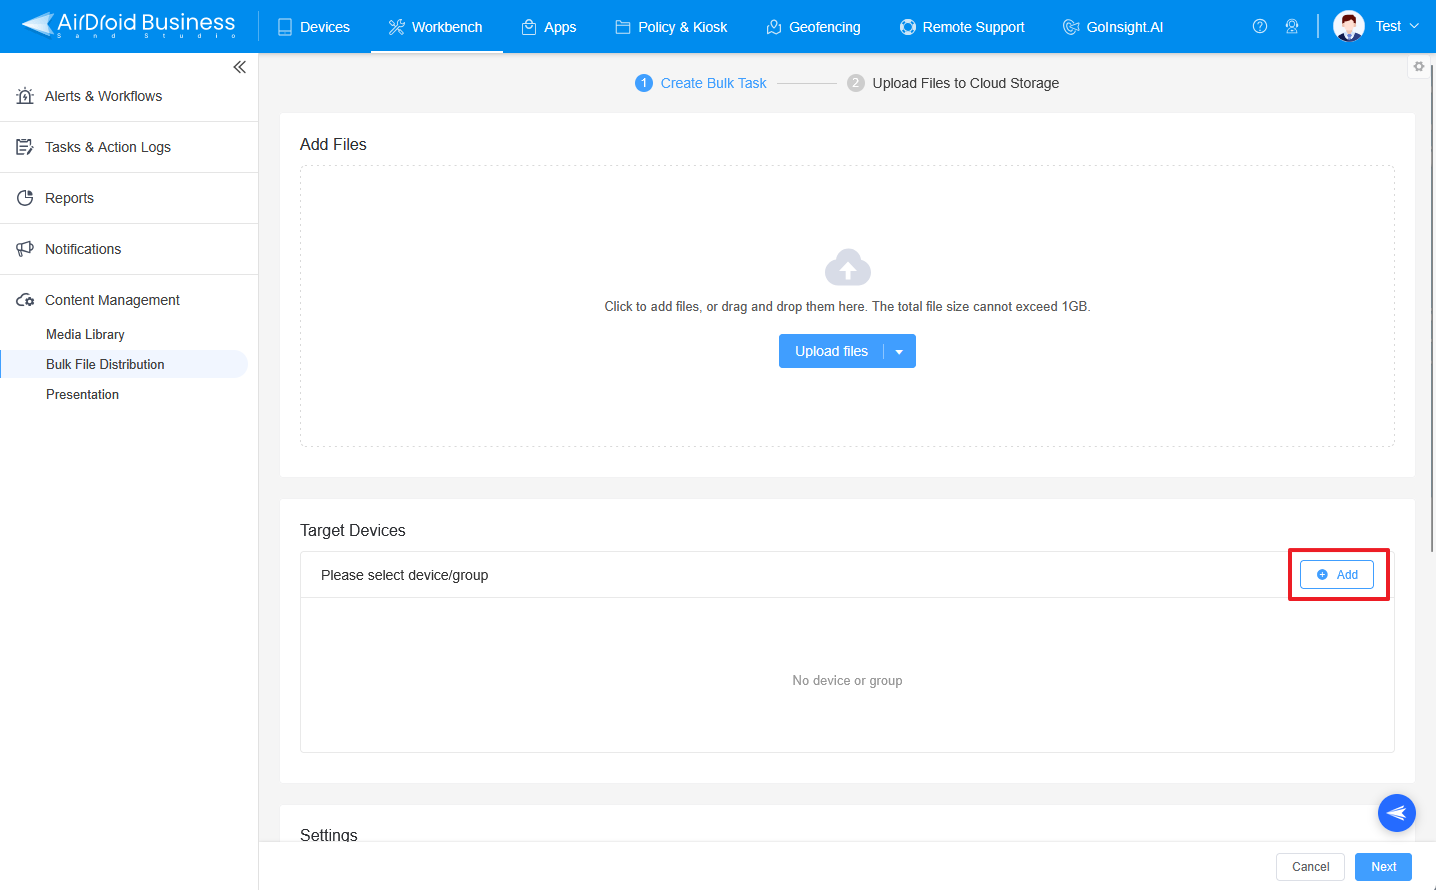Open the floating AirDroid paper-plane chat button

click(1396, 813)
